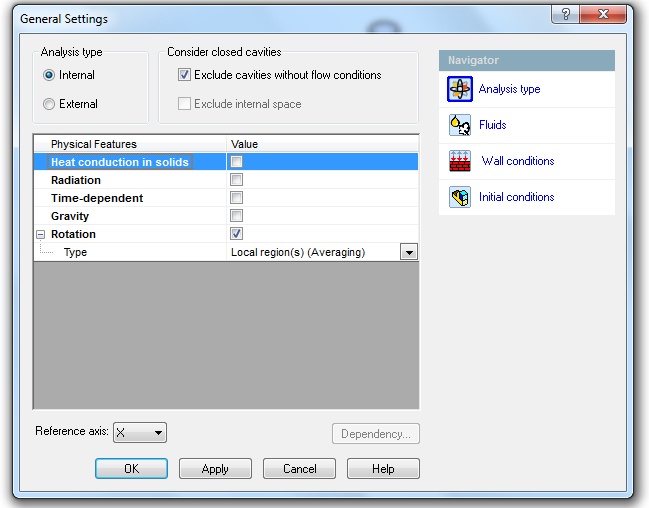
Task: Open the Reference axis dropdown
Action: coord(140,433)
